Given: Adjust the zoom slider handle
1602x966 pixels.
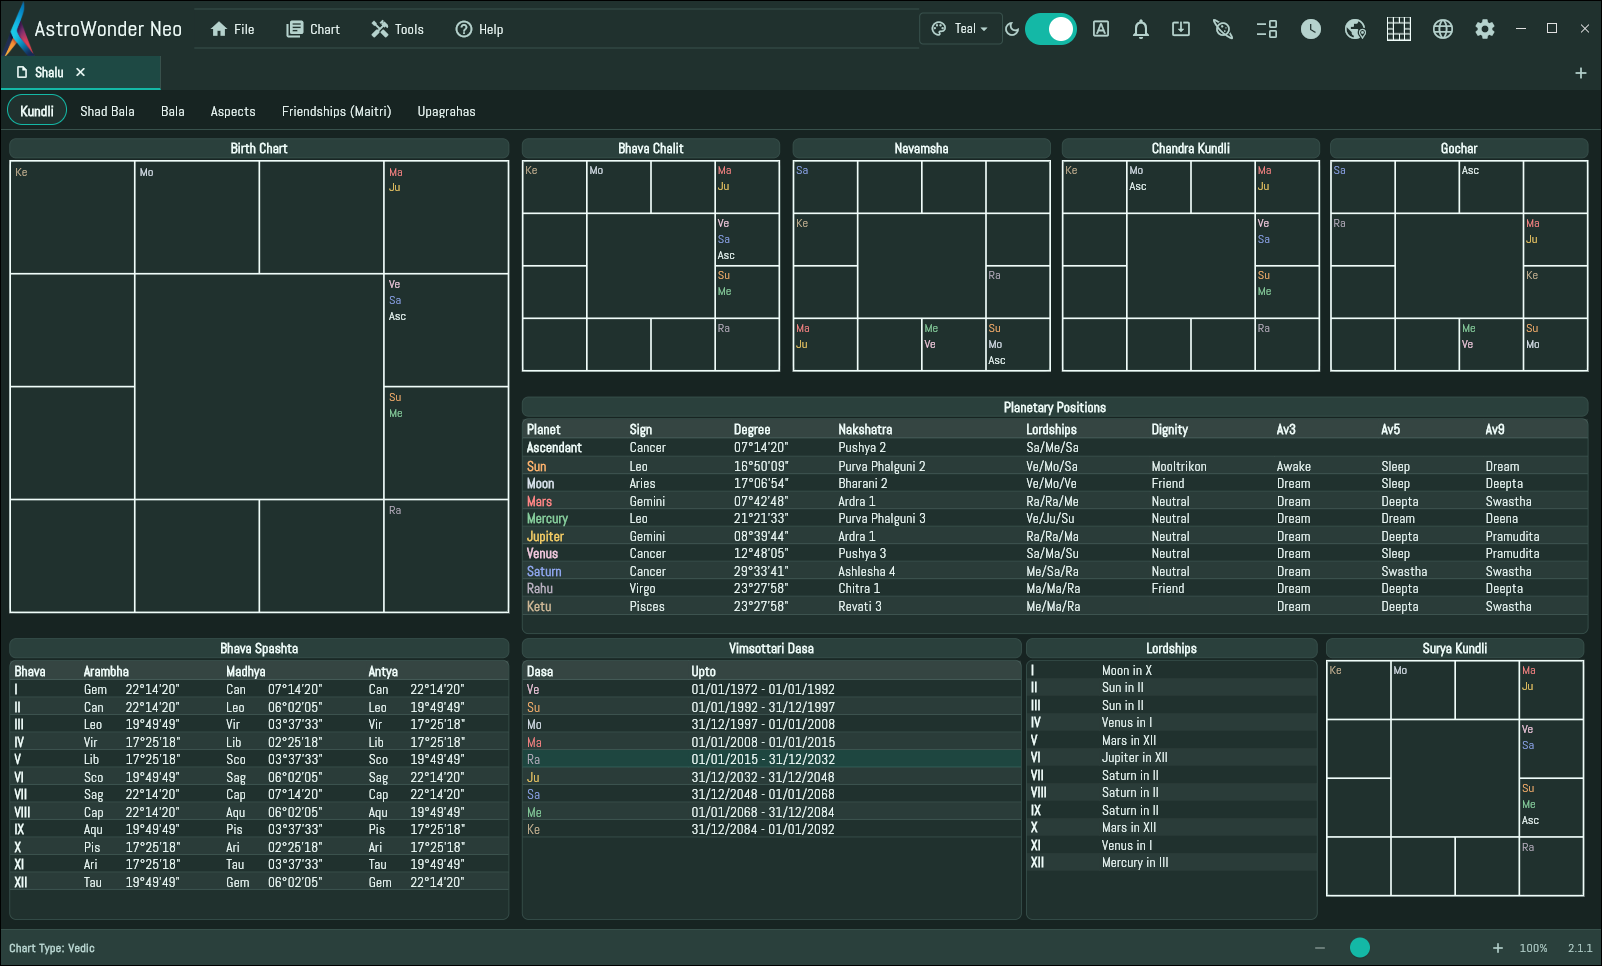Looking at the screenshot, I should (x=1360, y=948).
